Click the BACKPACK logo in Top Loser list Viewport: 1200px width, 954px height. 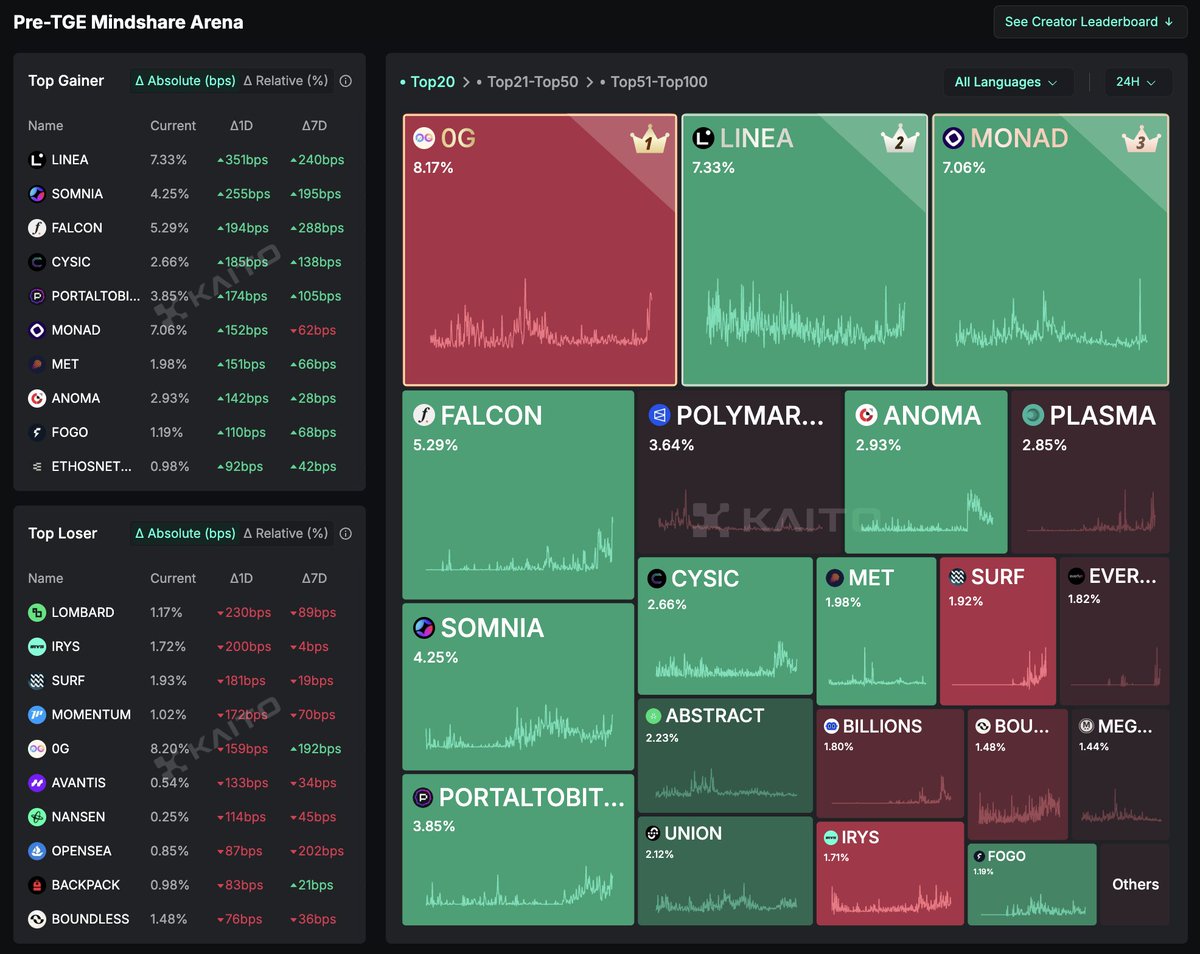[x=37, y=885]
